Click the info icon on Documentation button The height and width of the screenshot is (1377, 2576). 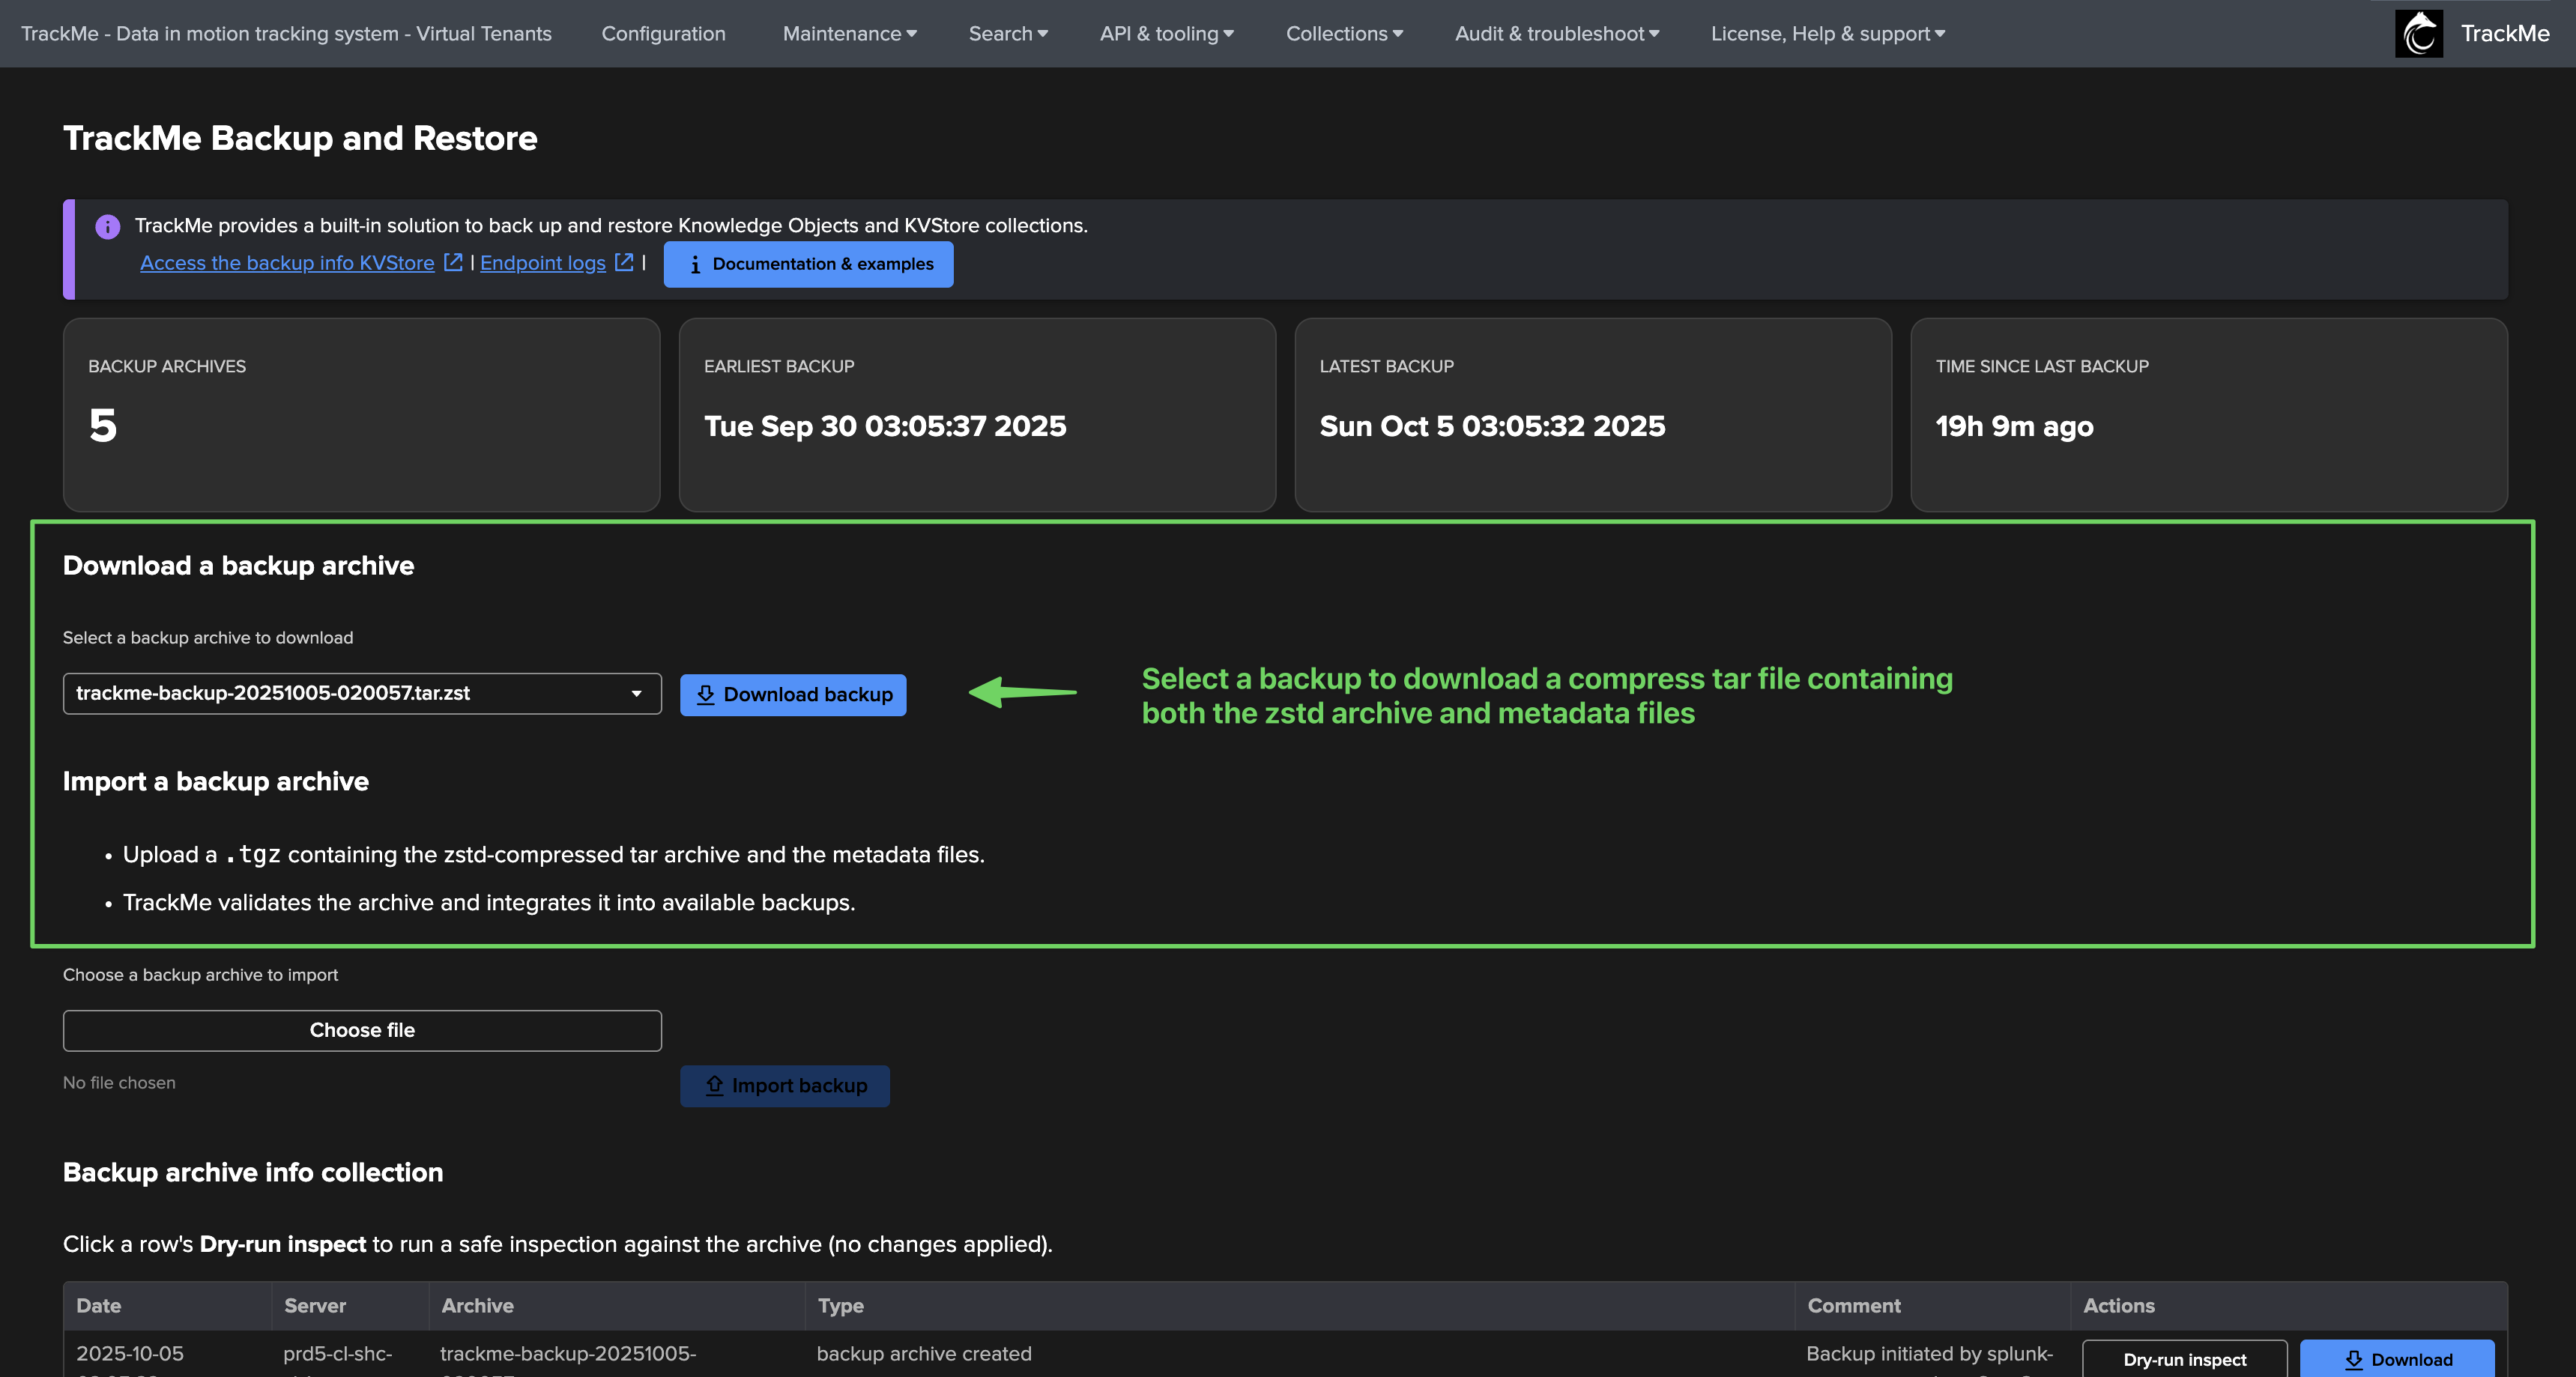click(x=695, y=265)
